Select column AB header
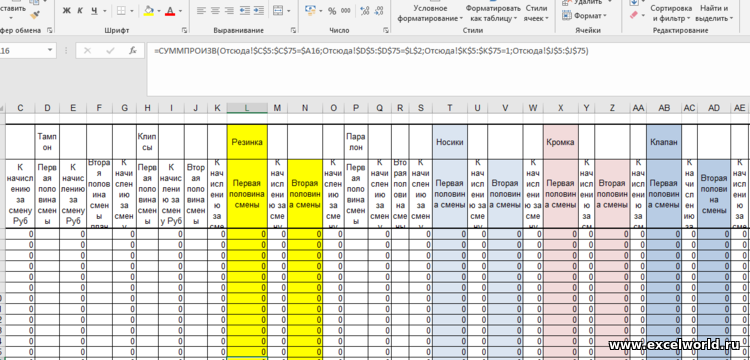Image resolution: width=750 pixels, height=360 pixels. 664,109
